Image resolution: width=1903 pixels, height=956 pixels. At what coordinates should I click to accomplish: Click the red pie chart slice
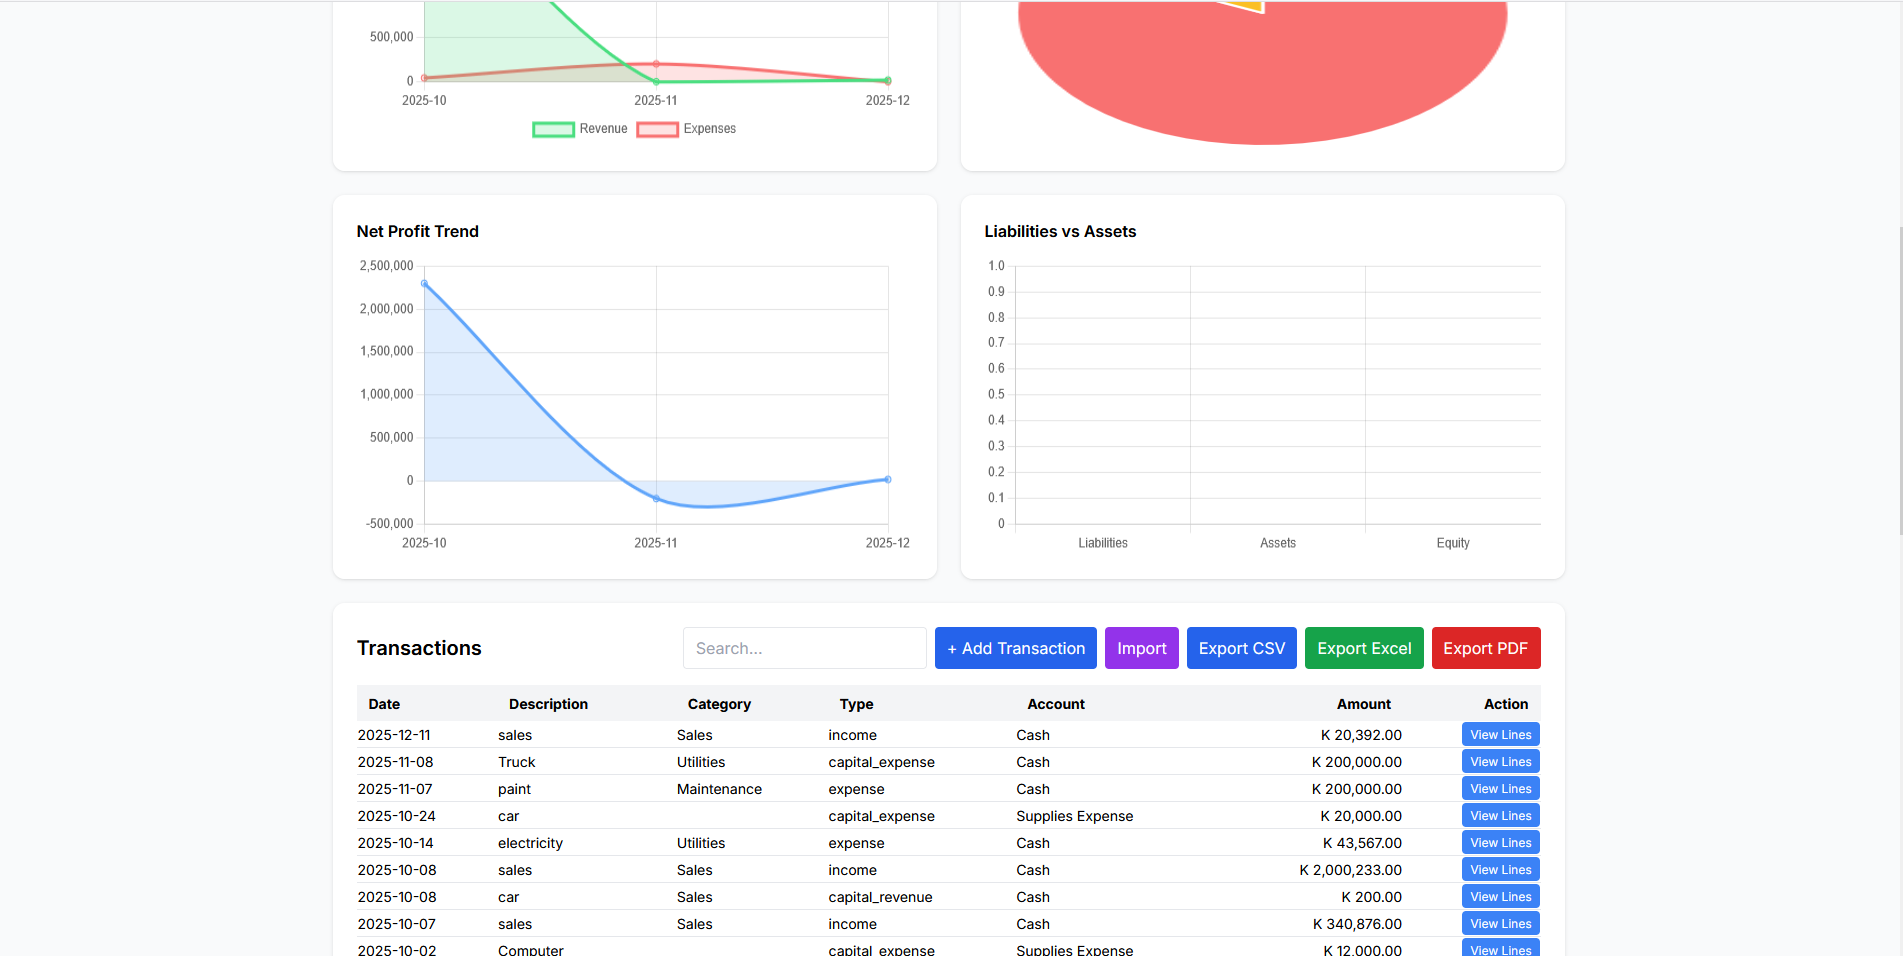(1262, 75)
